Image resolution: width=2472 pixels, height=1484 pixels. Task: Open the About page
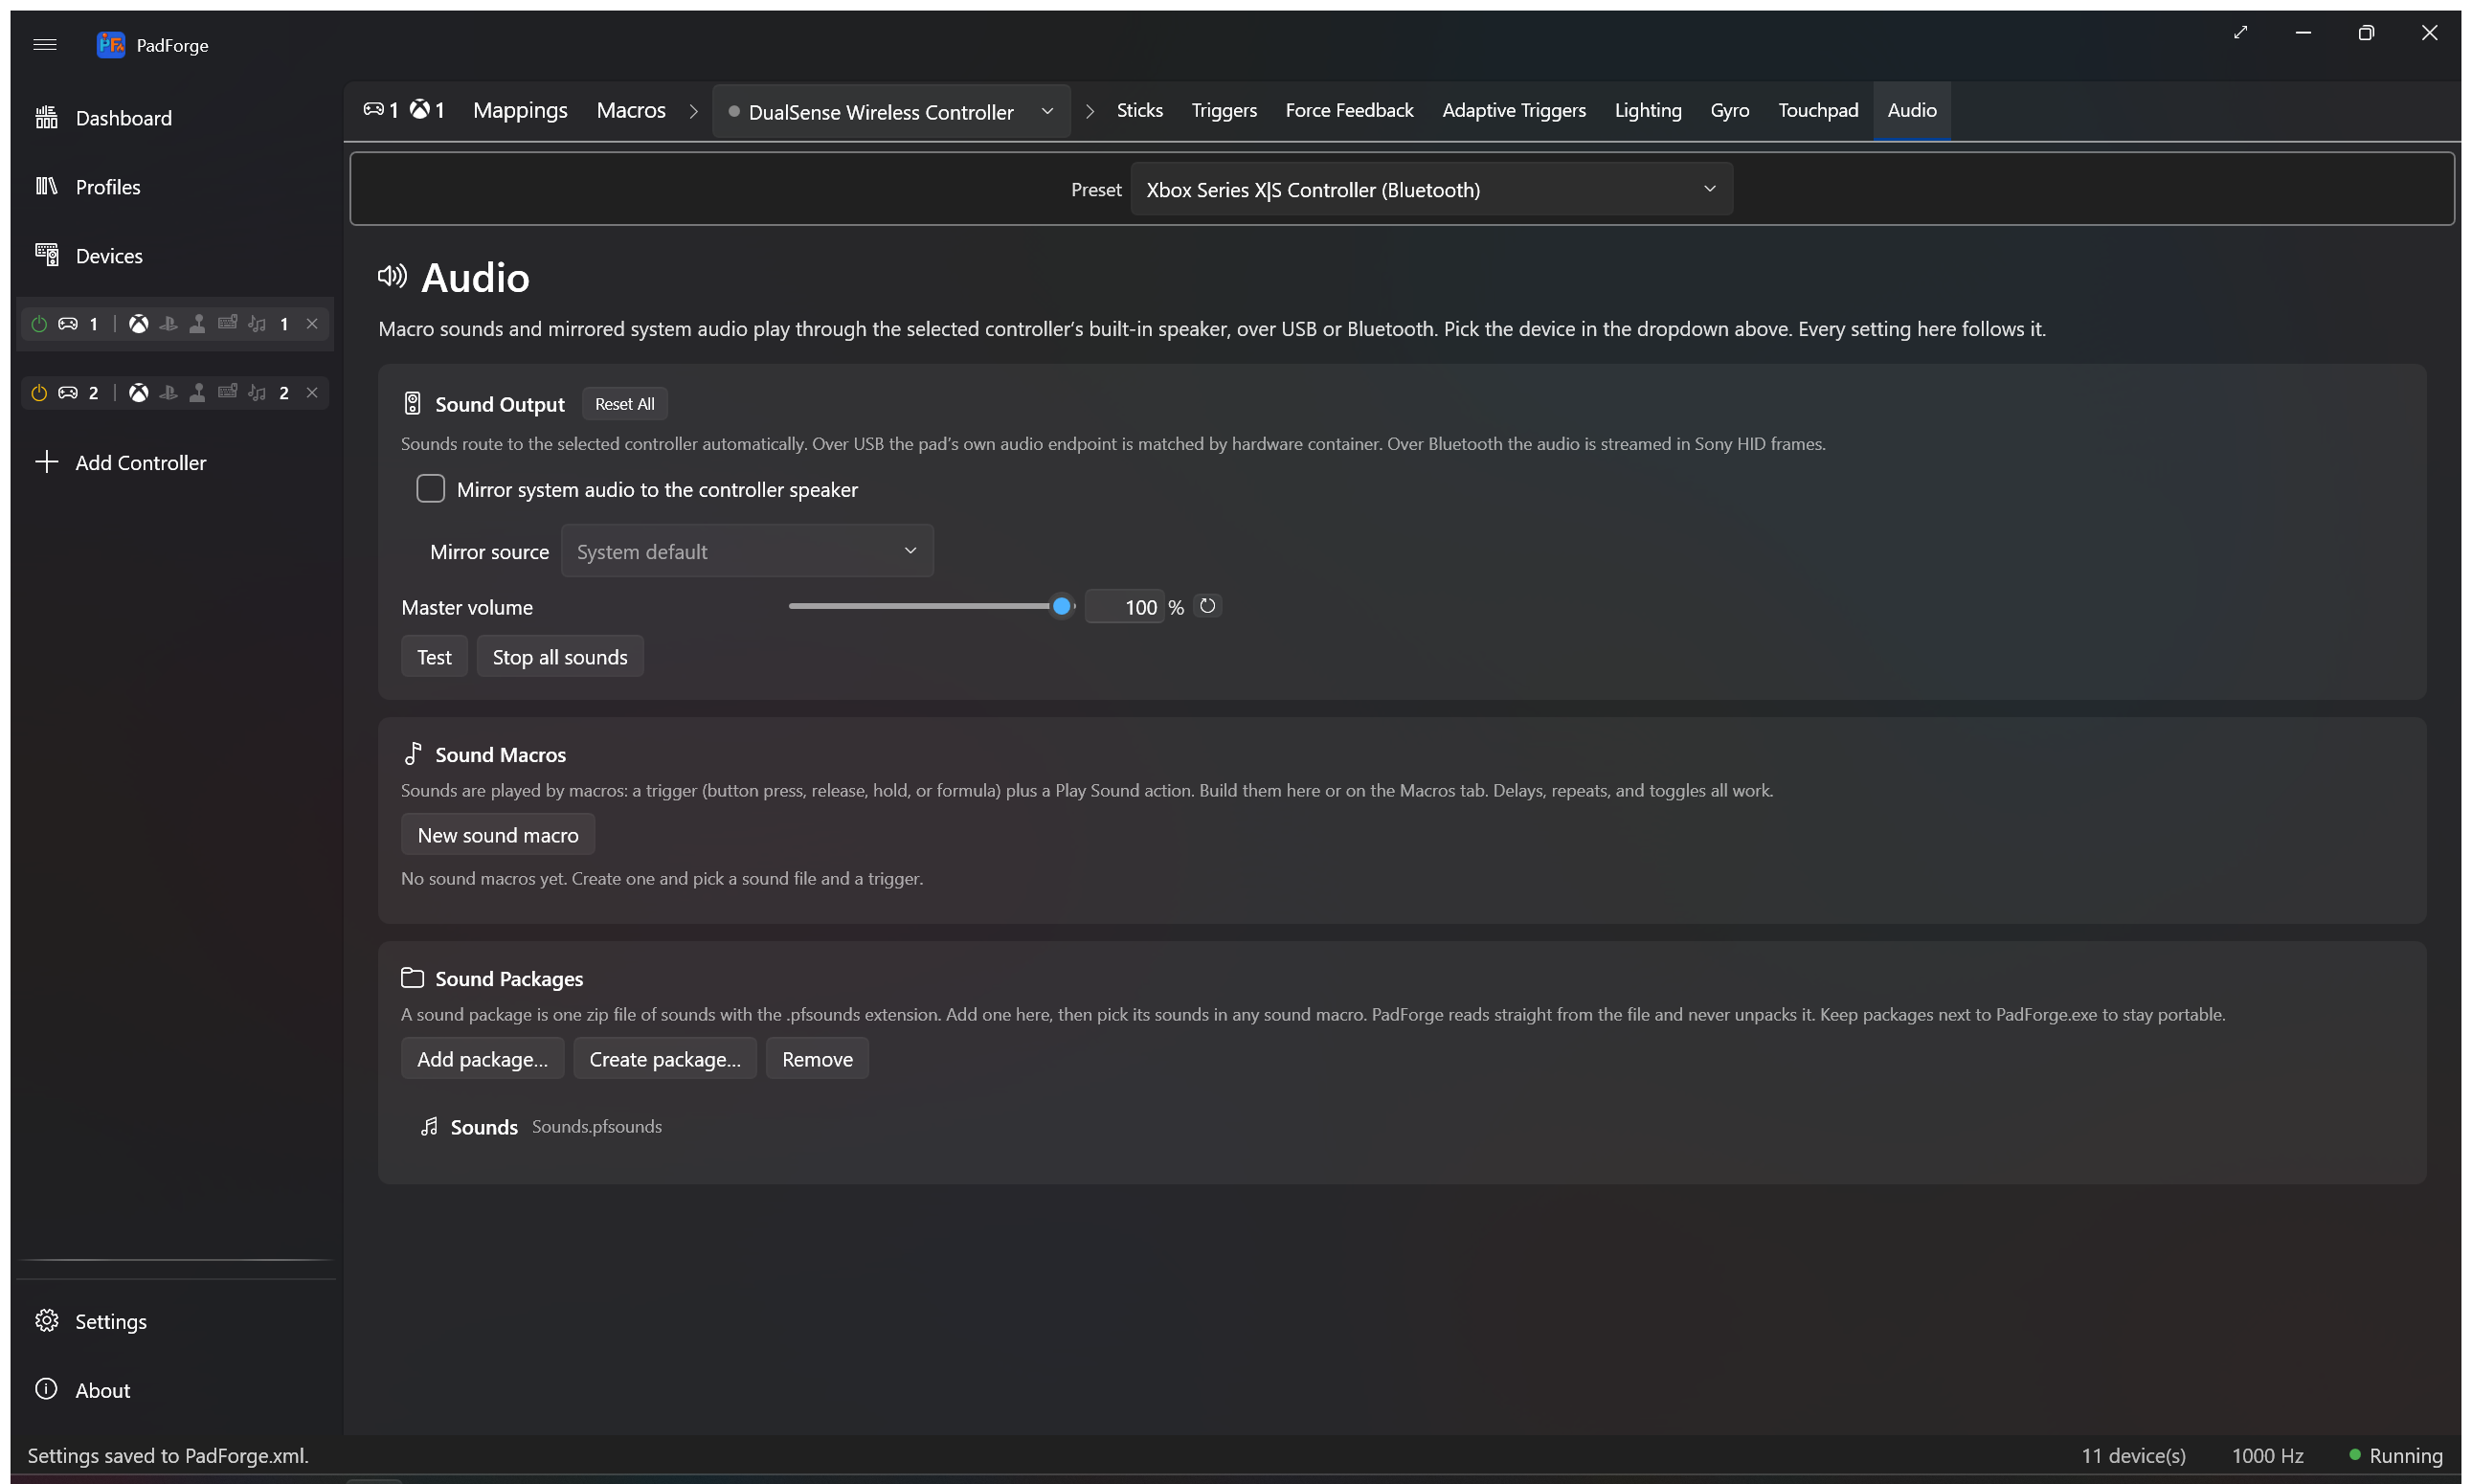(176, 1390)
